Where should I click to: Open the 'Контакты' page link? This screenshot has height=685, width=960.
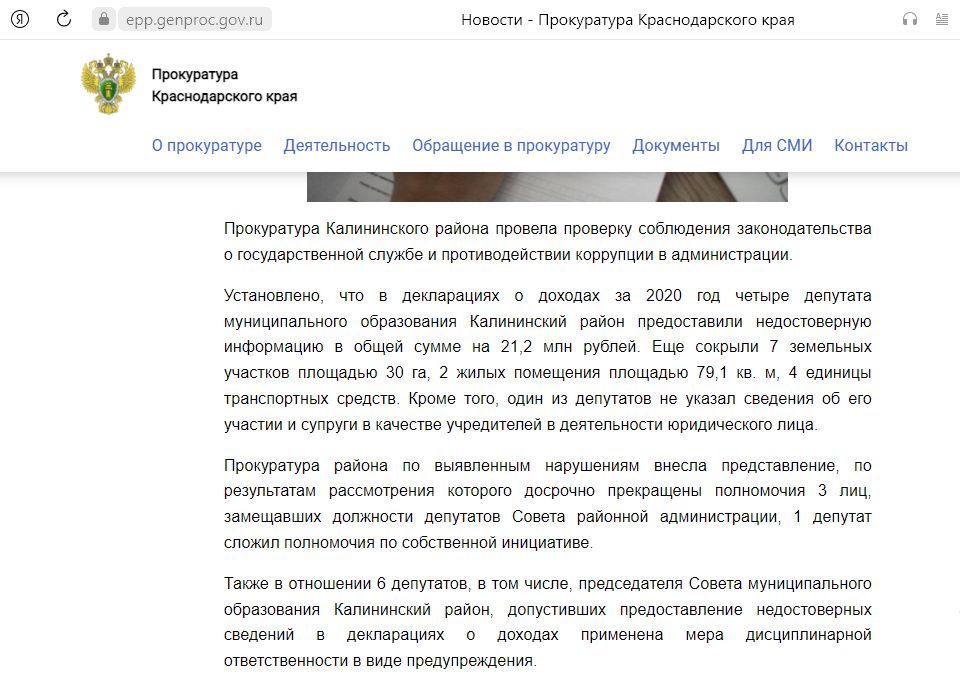[x=870, y=145]
